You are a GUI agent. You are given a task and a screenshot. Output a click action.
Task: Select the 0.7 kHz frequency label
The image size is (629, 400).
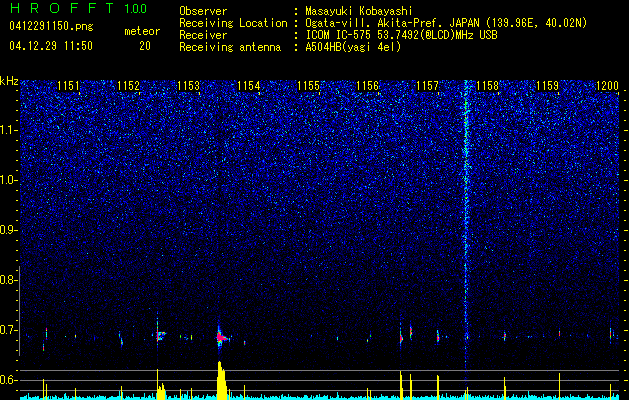pos(8,330)
